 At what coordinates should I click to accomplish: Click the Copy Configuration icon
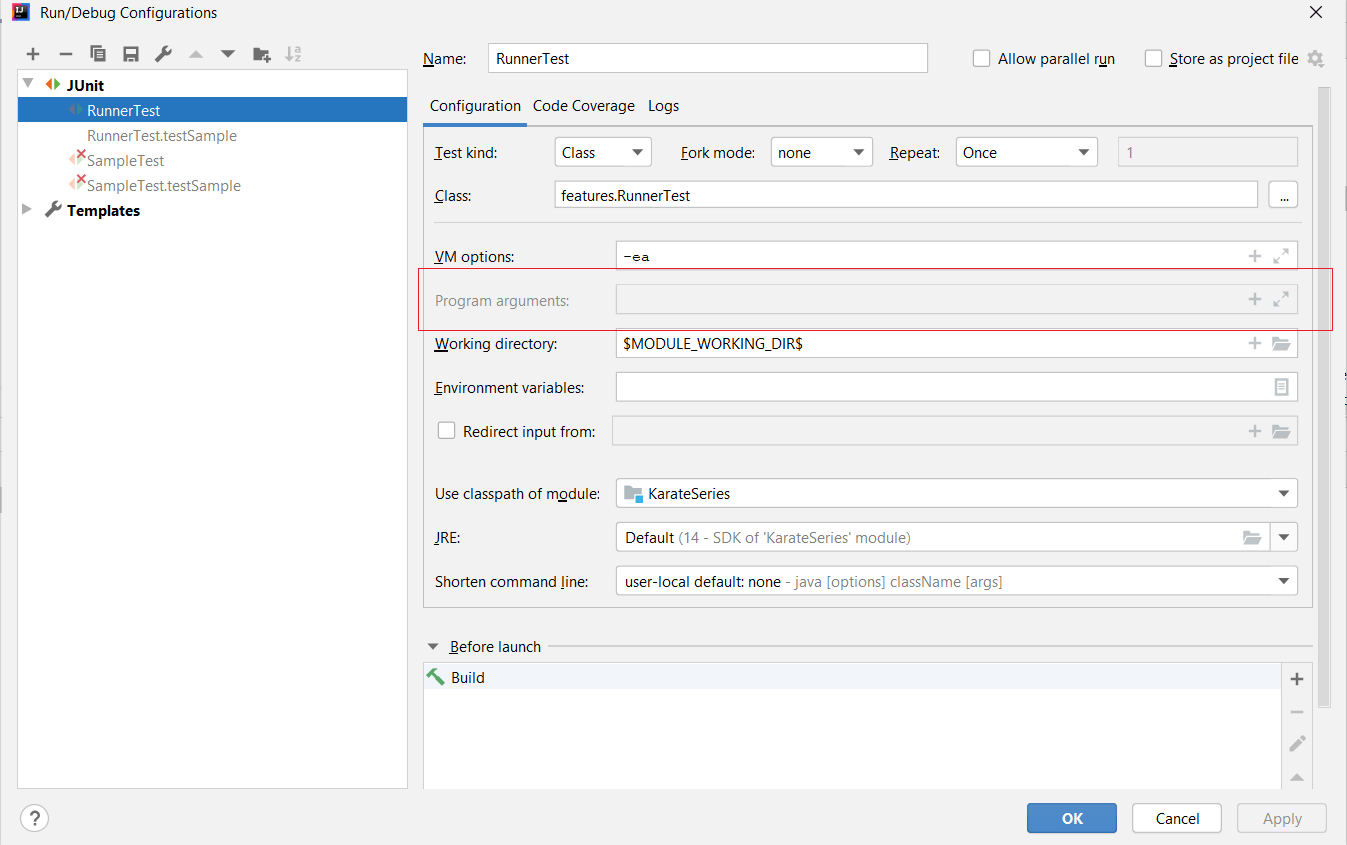click(x=98, y=54)
